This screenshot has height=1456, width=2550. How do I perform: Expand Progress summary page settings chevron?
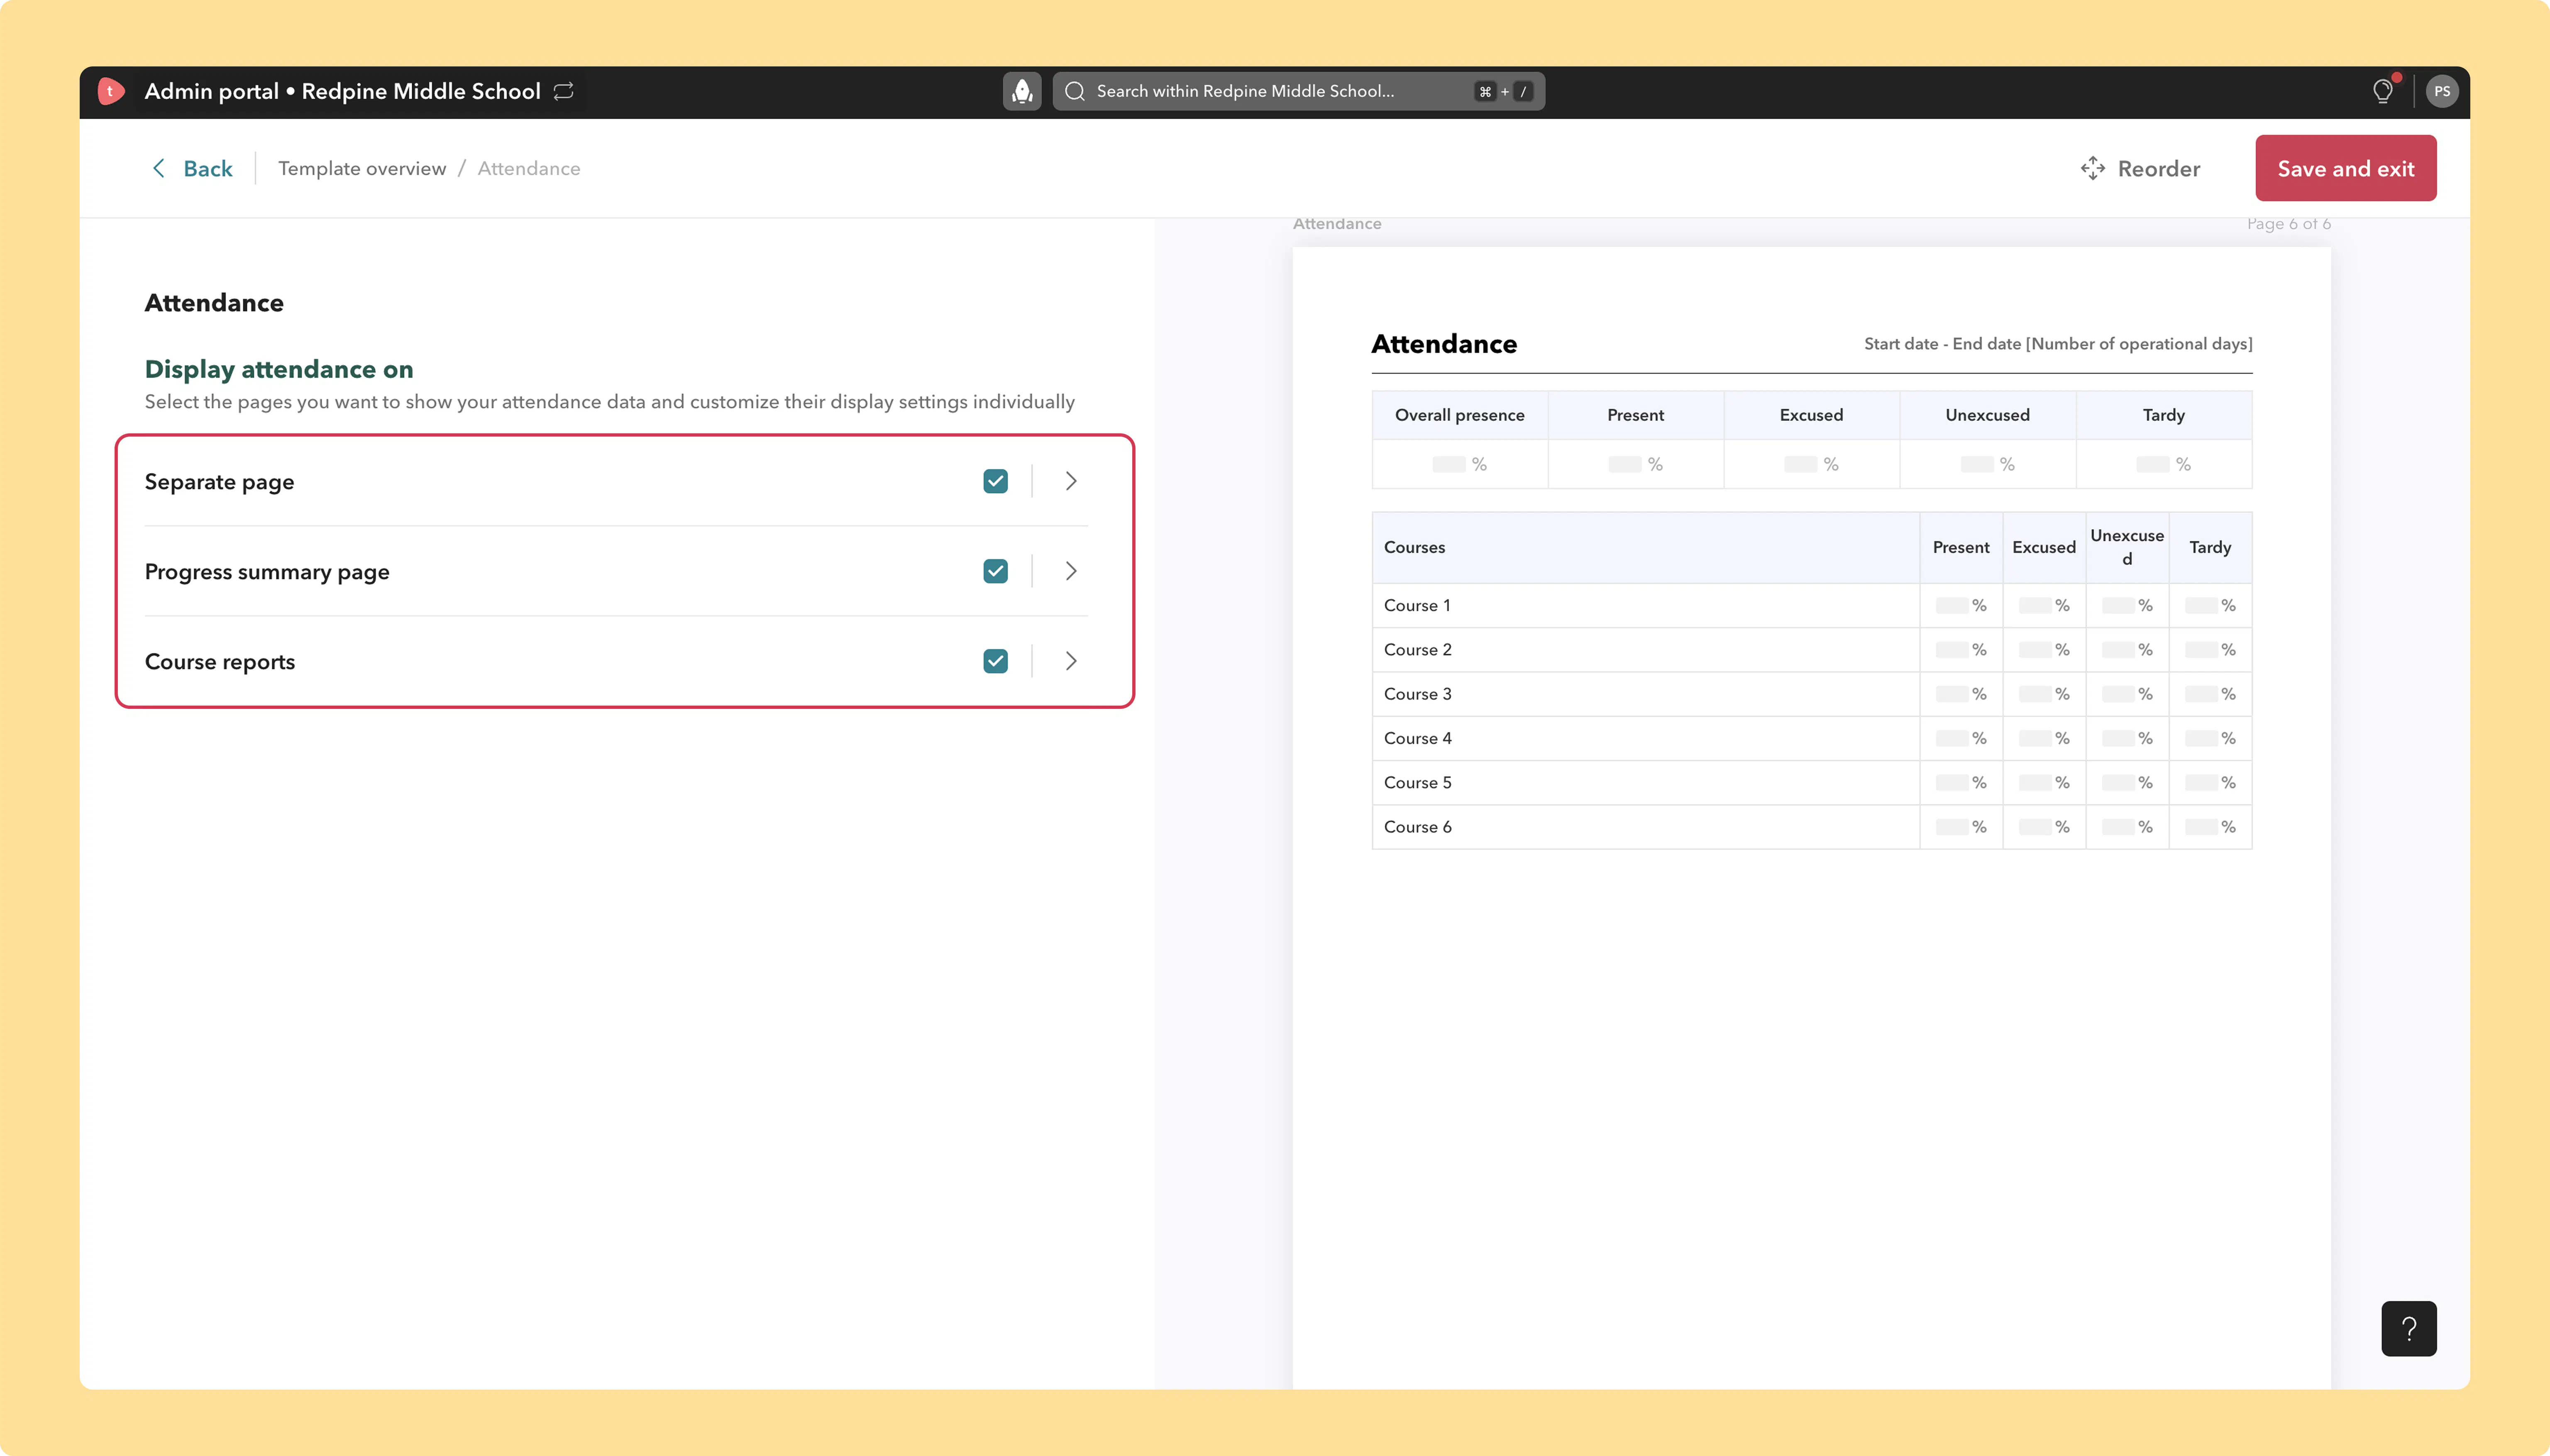click(x=1071, y=571)
